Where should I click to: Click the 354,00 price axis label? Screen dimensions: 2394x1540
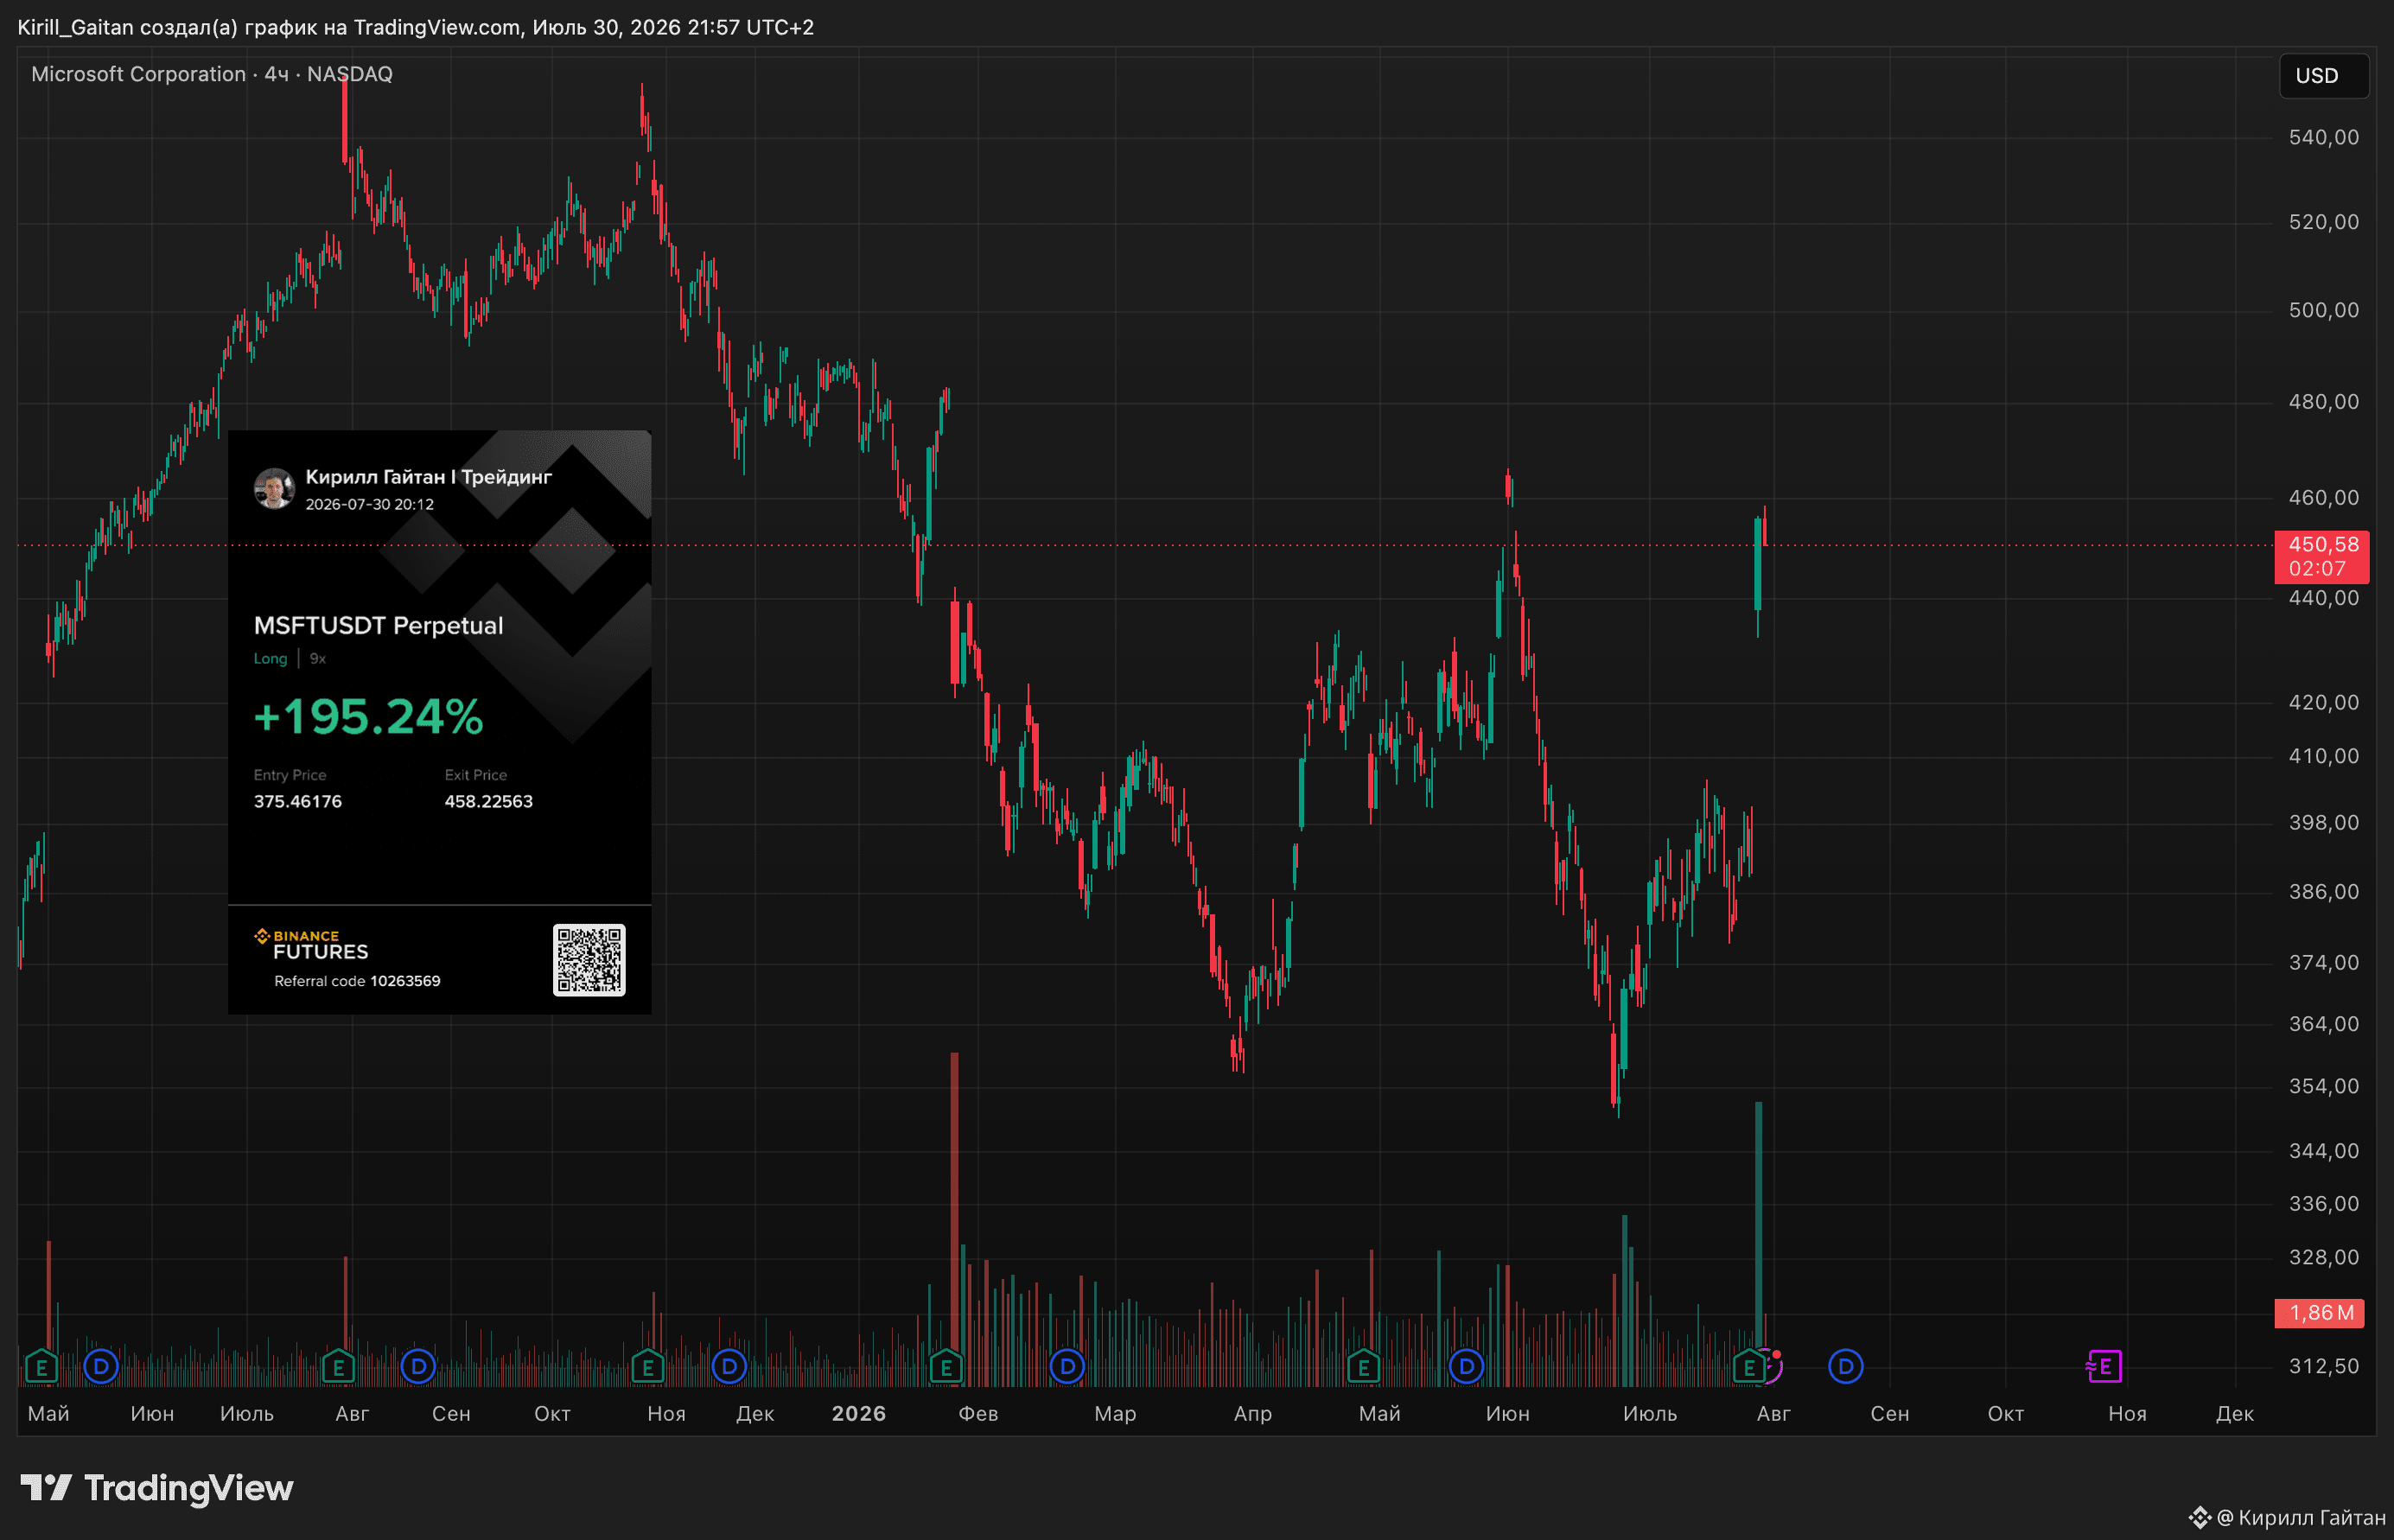click(x=2324, y=1086)
